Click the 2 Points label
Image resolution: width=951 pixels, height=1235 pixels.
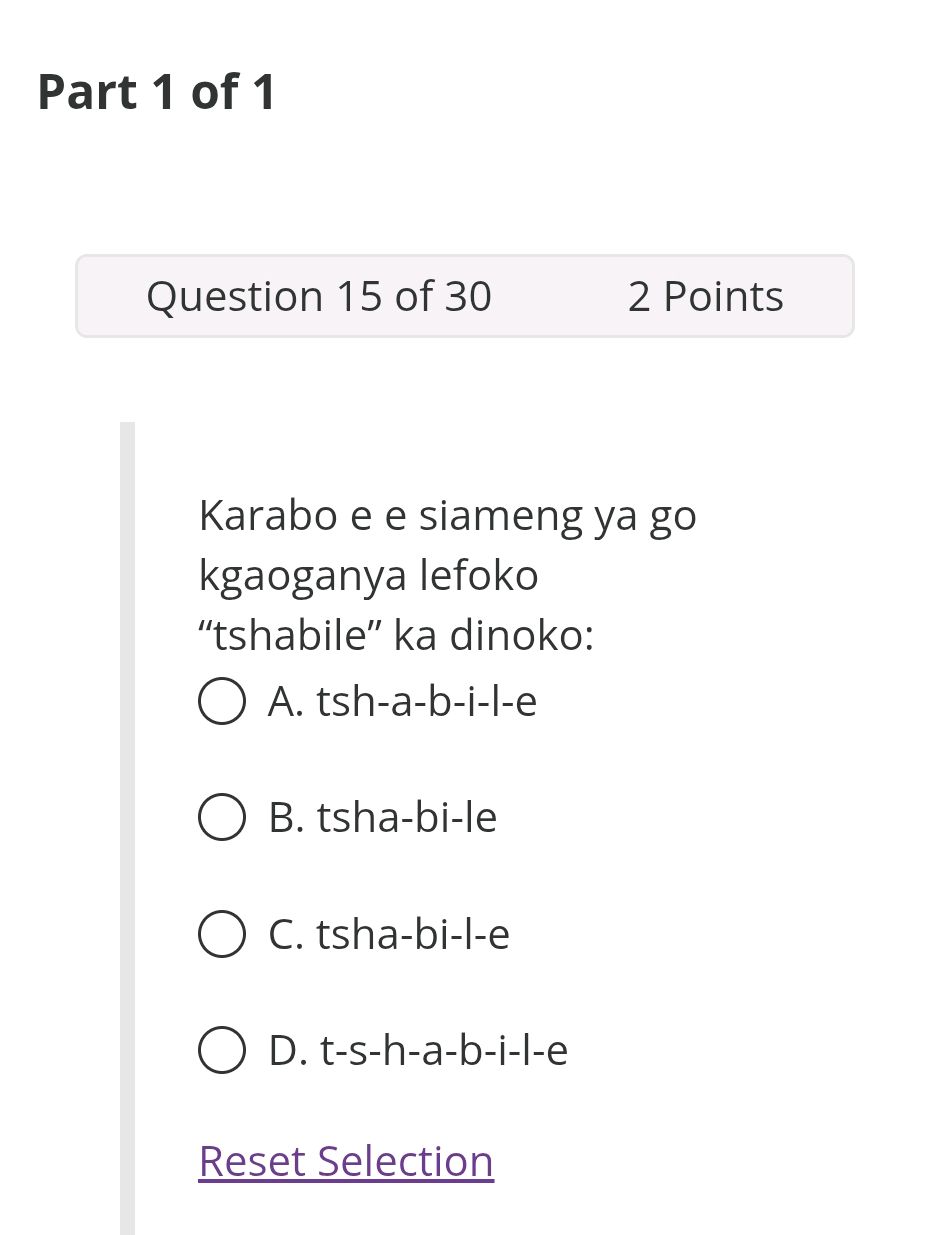705,296
